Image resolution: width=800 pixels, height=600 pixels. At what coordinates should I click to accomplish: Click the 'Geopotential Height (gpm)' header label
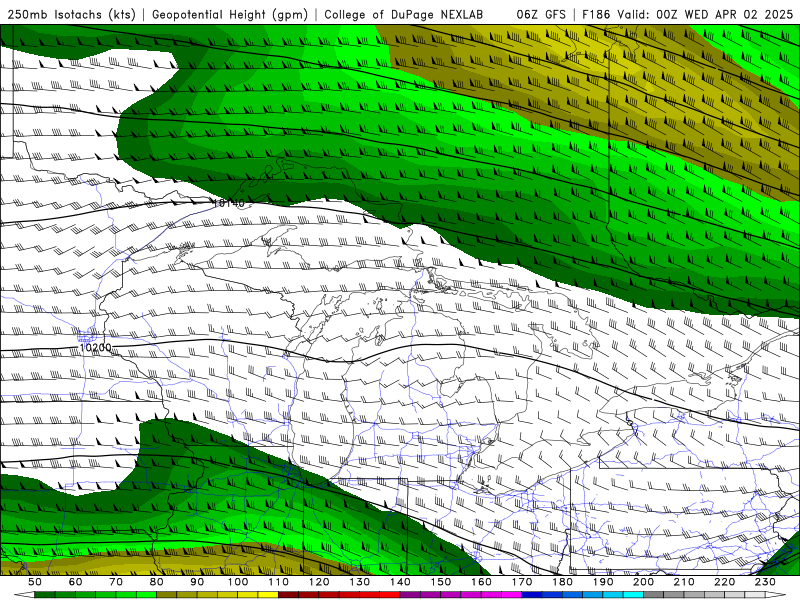tap(230, 15)
